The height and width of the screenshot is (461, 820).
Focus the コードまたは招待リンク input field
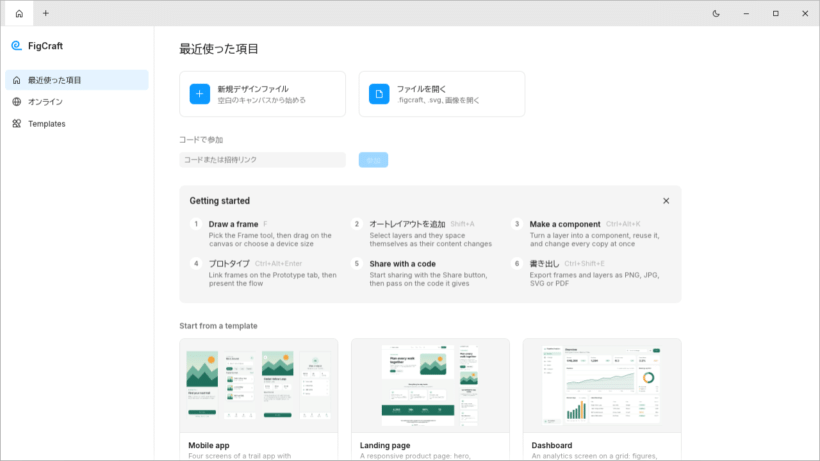coord(263,160)
